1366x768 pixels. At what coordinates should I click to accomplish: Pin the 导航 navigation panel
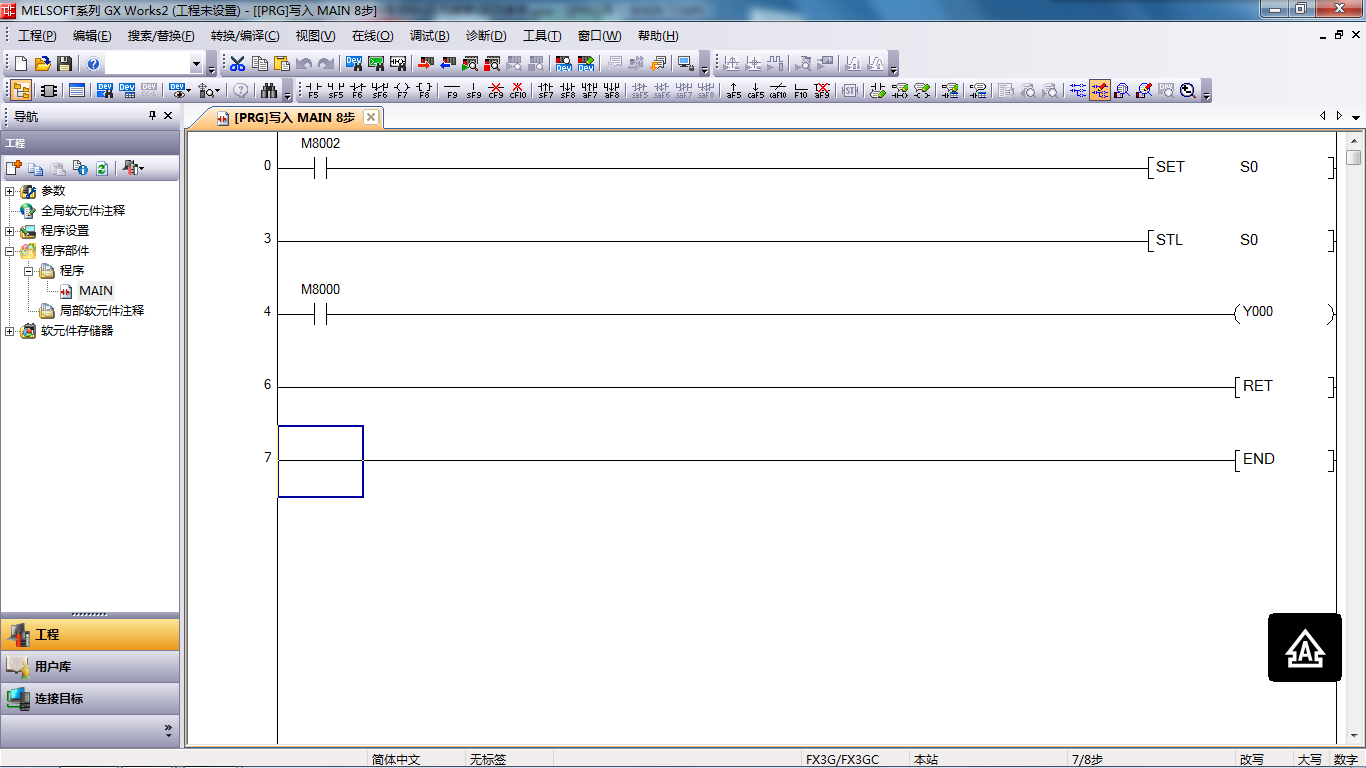point(152,116)
